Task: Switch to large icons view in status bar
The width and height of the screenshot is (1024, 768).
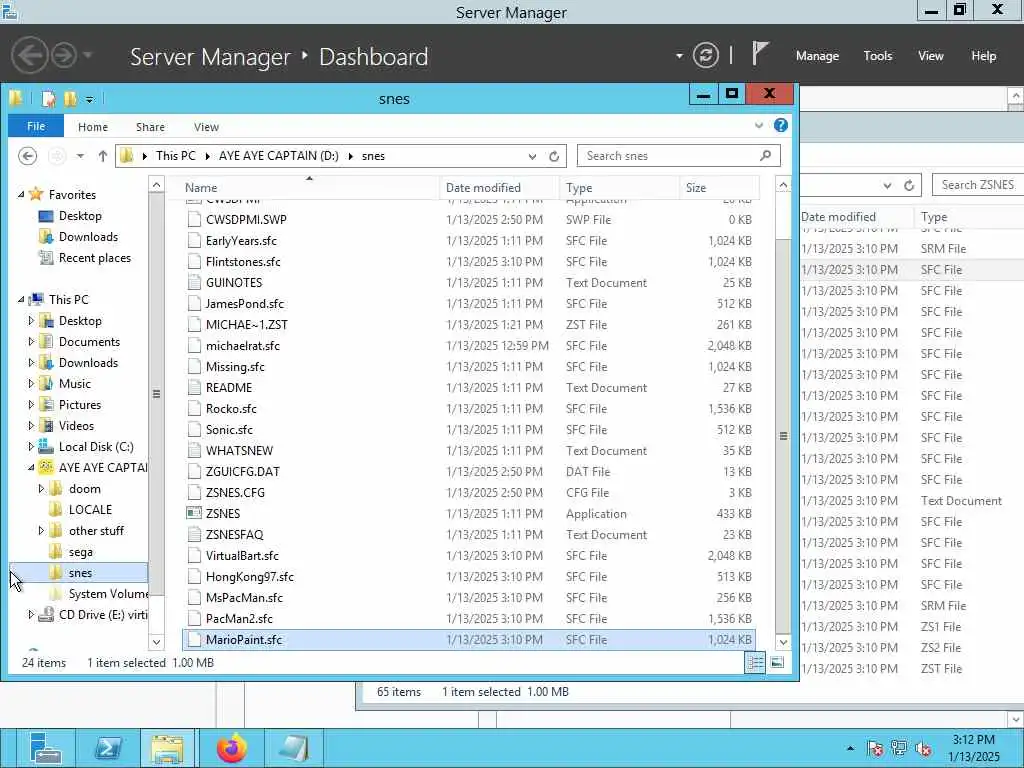Action: [x=777, y=662]
